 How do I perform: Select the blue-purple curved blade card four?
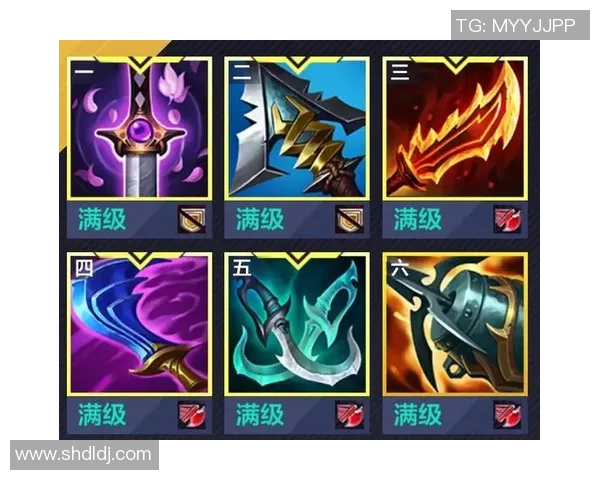[x=139, y=324]
